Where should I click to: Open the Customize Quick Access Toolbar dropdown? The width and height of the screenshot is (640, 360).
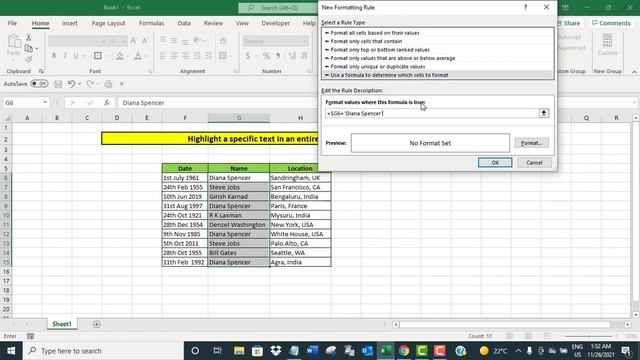click(x=122, y=84)
